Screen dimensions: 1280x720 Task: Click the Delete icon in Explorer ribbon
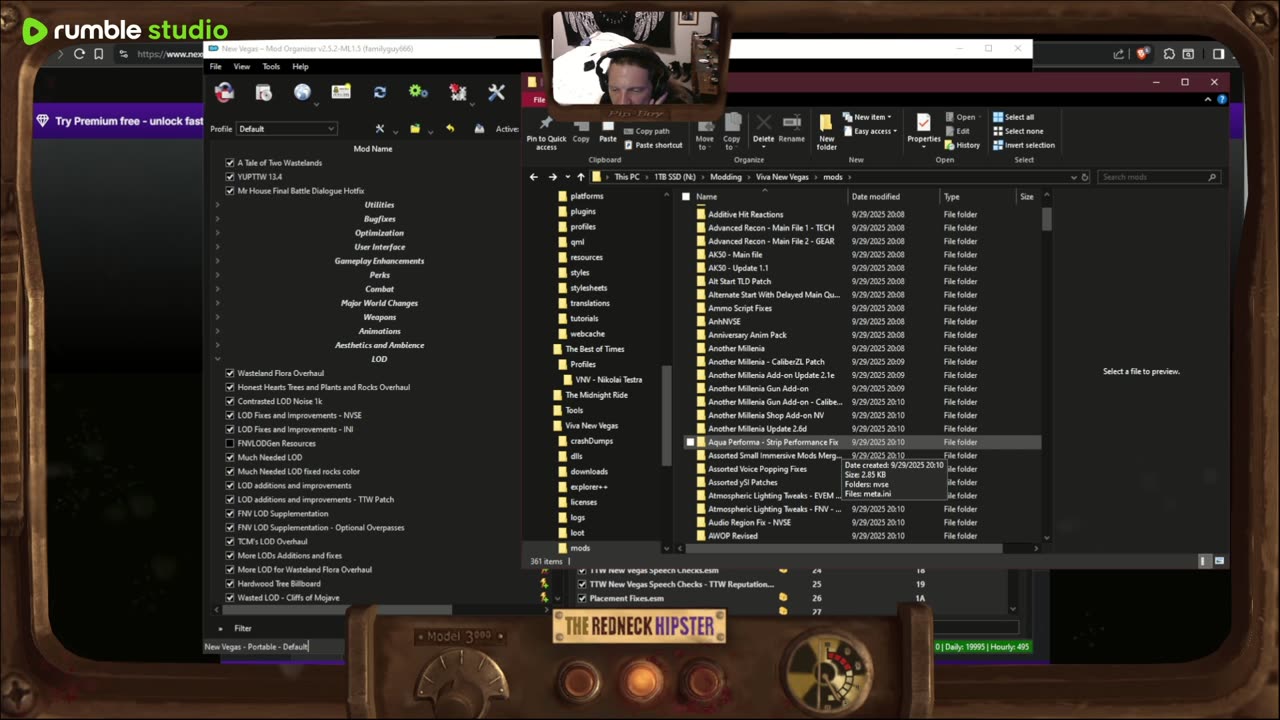click(763, 129)
